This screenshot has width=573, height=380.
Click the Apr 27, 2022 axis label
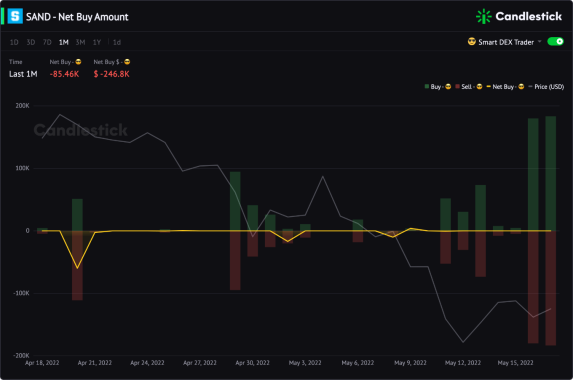click(x=200, y=363)
